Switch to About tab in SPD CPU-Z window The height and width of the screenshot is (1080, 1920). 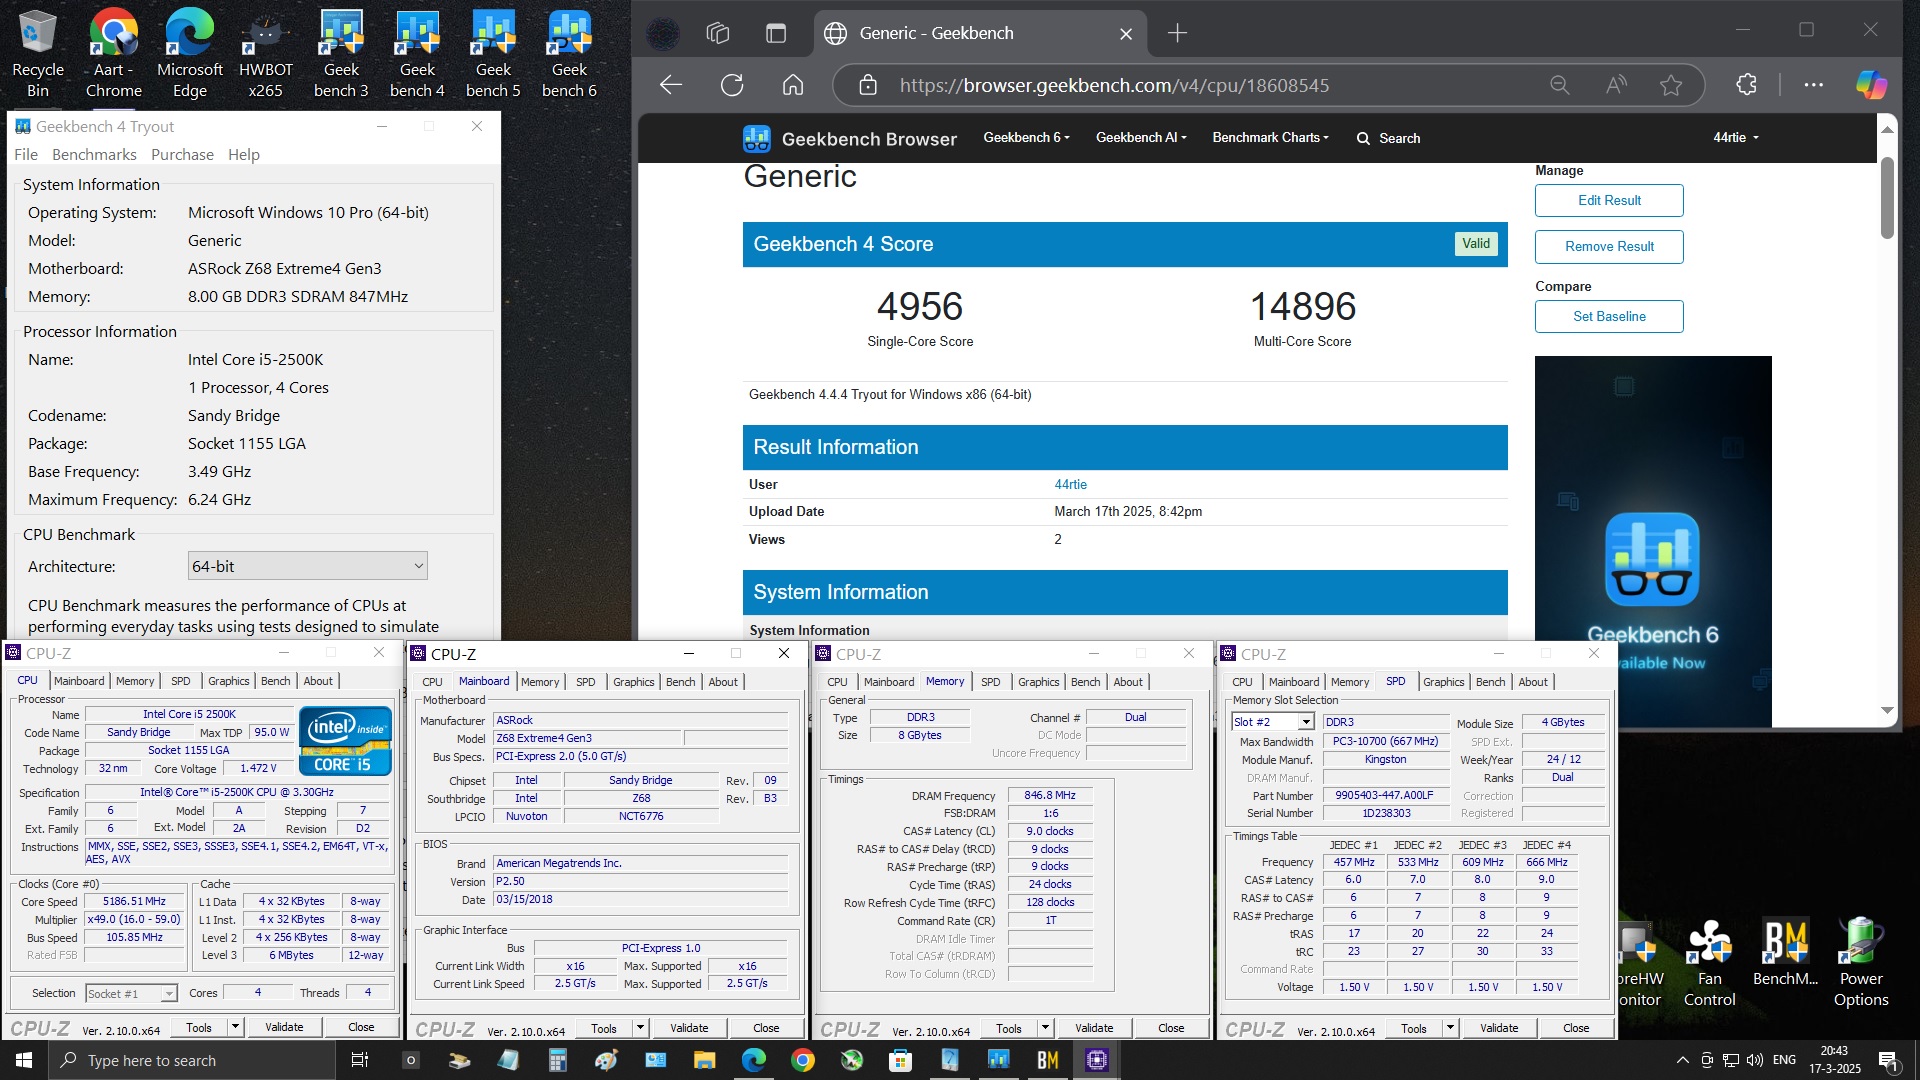tap(1533, 682)
